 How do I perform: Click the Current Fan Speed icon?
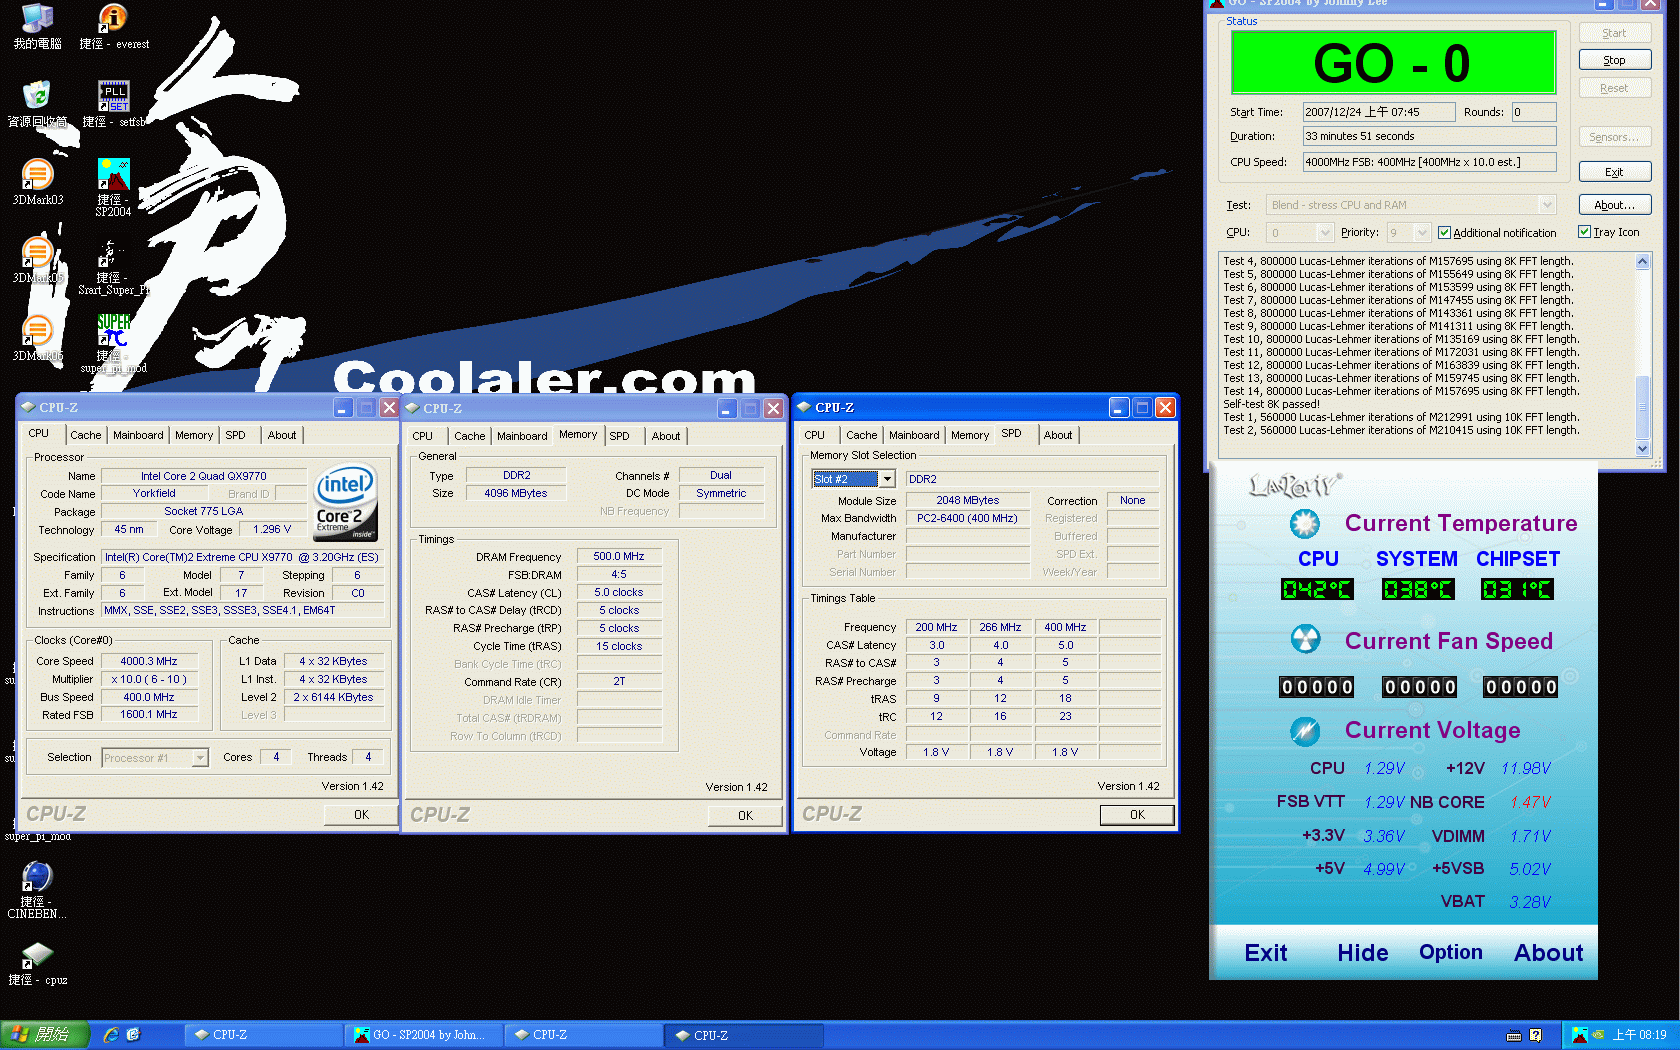(x=1305, y=639)
